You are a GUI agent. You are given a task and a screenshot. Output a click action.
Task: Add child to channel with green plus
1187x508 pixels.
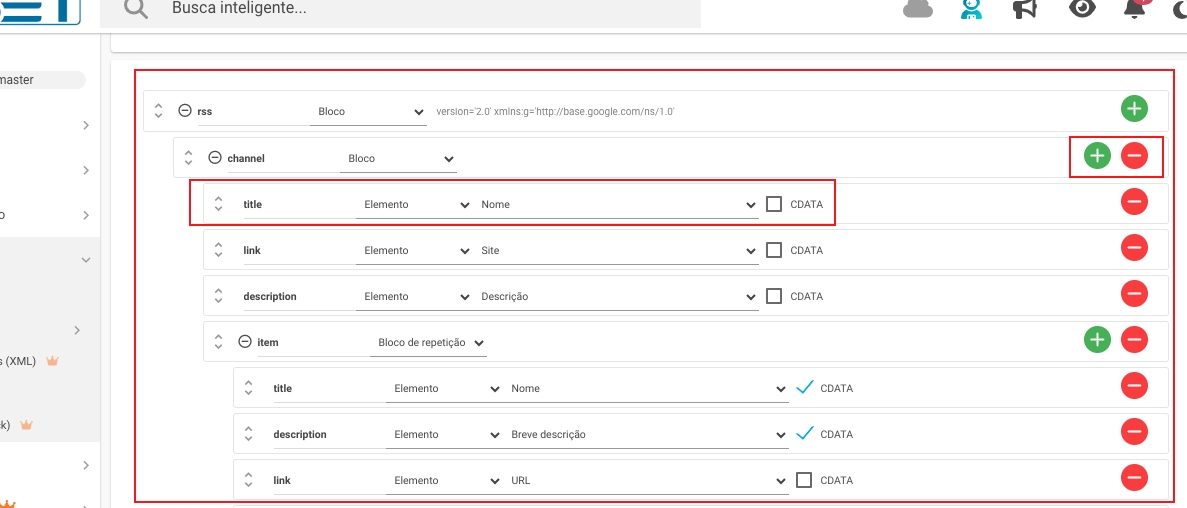pos(1097,156)
